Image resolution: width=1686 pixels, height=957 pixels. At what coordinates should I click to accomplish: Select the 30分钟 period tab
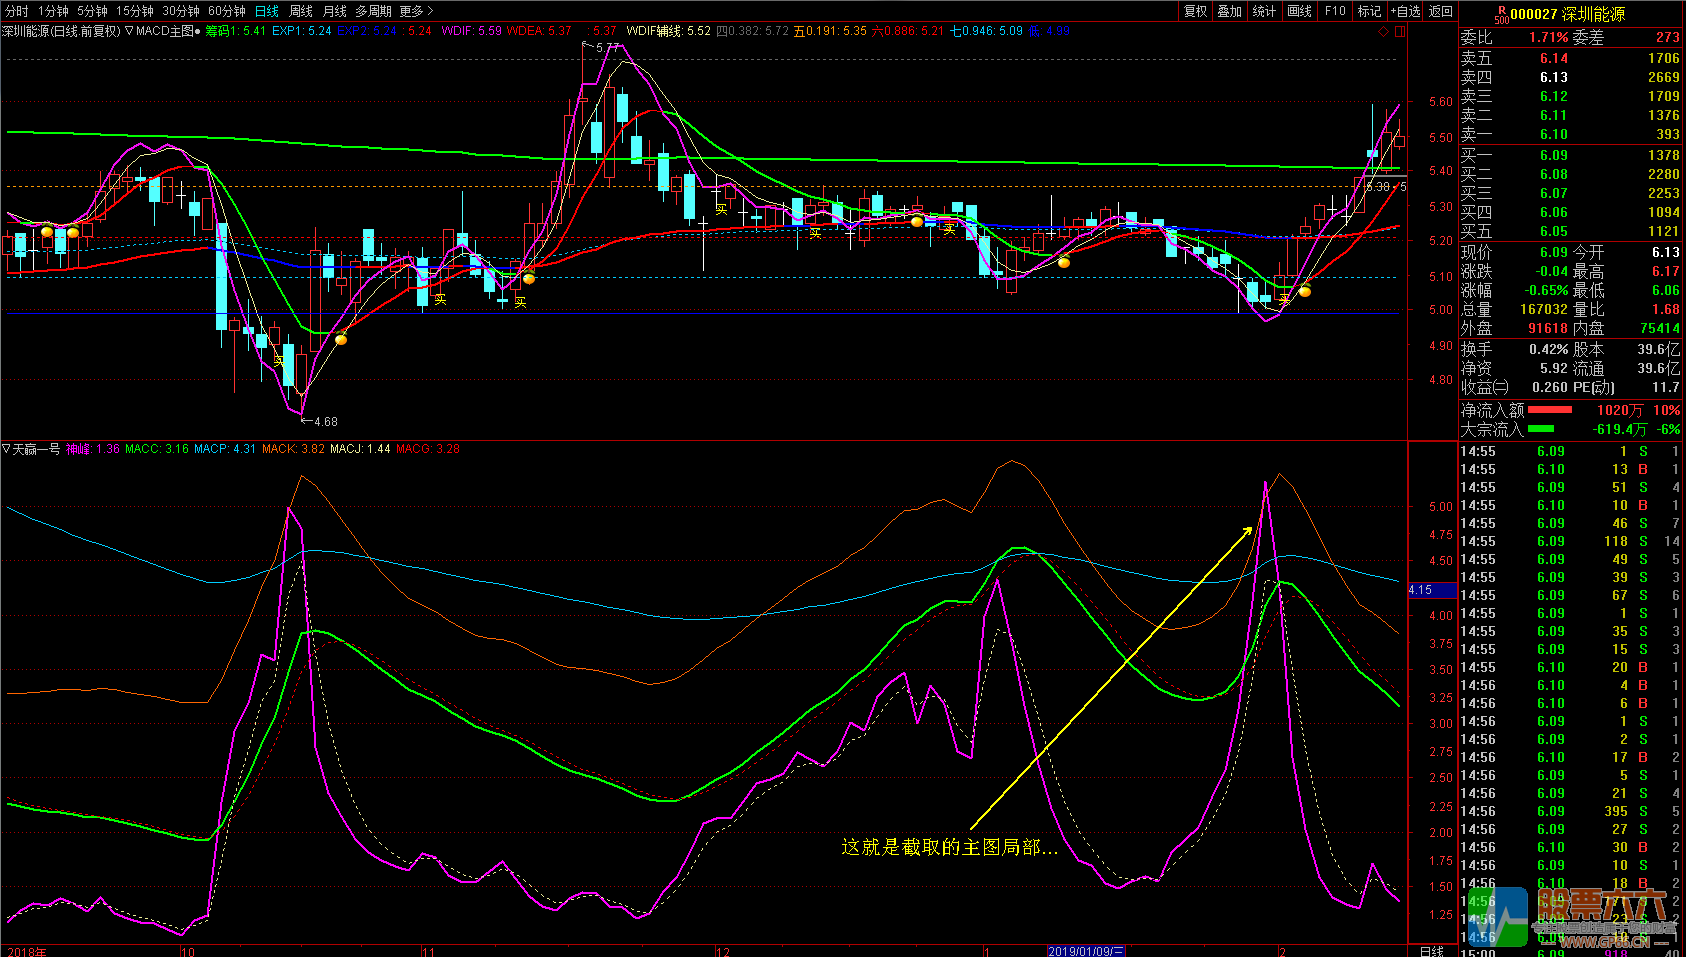tap(181, 11)
